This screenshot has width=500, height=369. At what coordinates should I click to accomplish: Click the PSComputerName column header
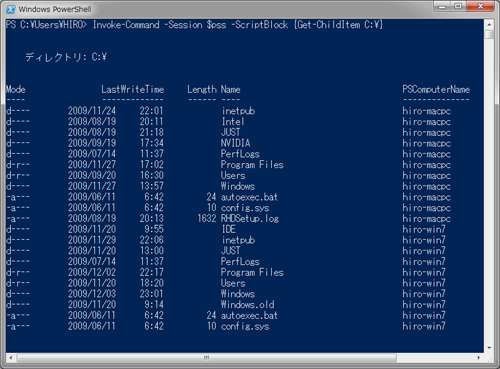pyautogui.click(x=436, y=89)
